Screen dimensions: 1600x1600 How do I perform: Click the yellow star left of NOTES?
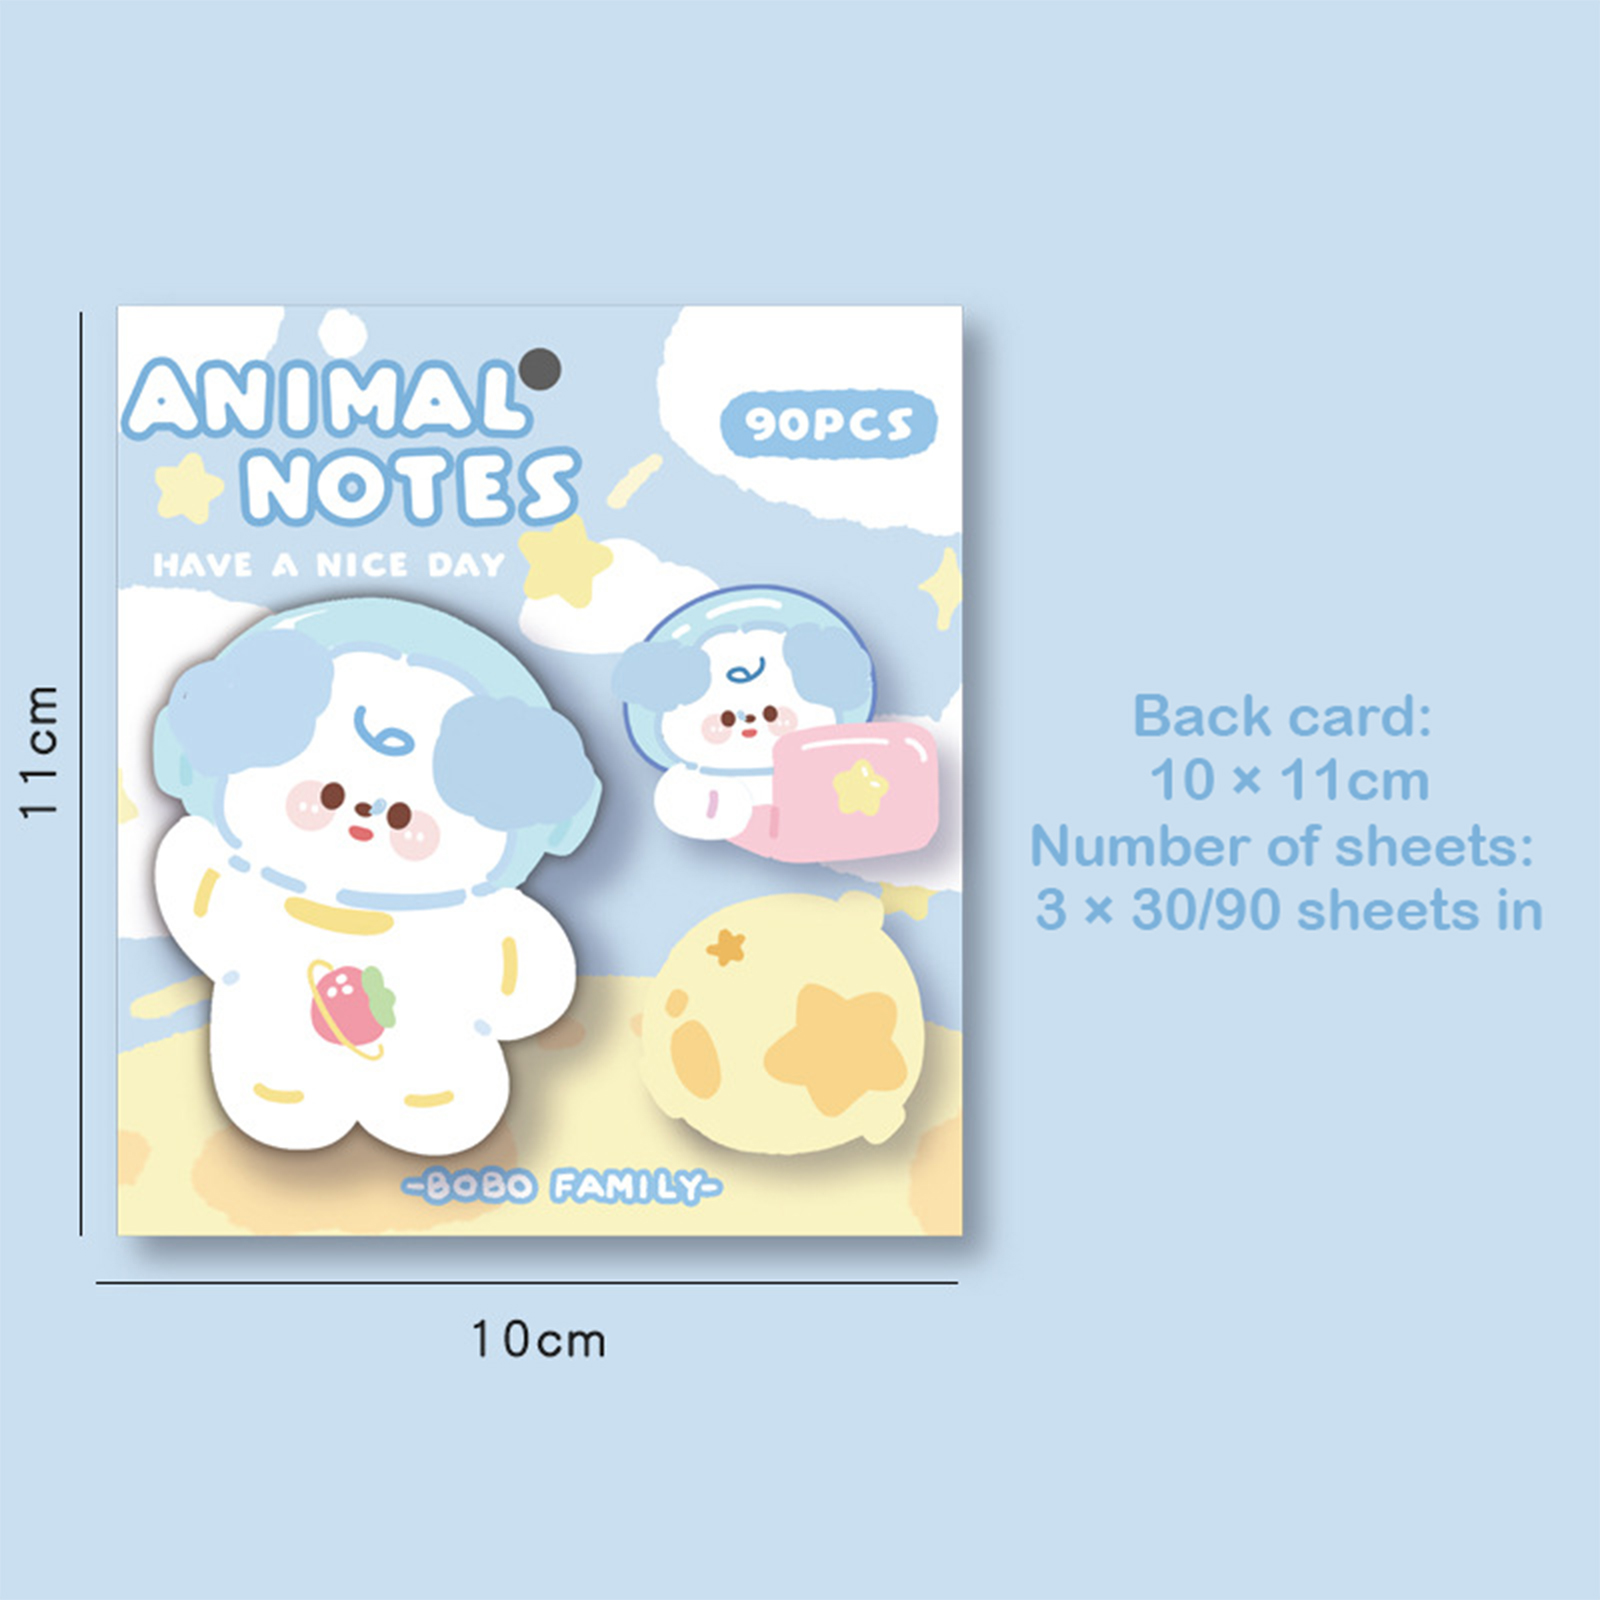[189, 488]
